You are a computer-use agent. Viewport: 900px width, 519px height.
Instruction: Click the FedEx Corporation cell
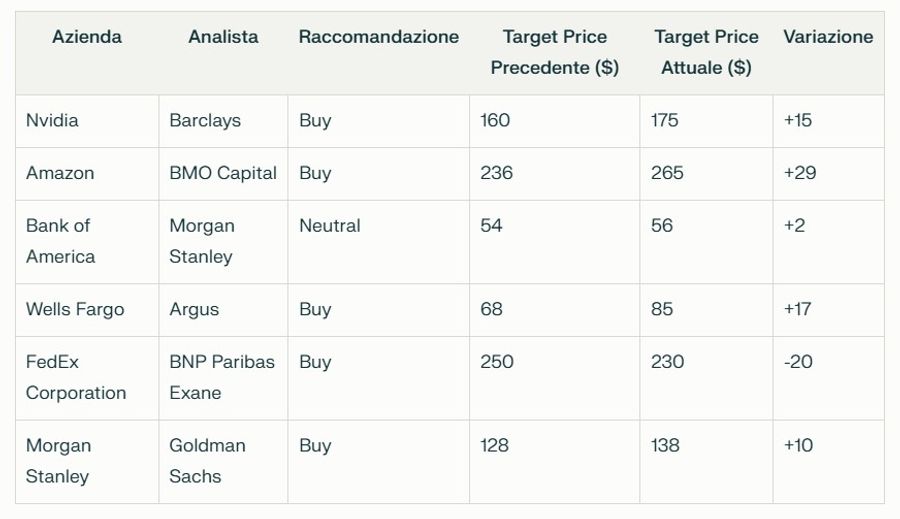(76, 377)
